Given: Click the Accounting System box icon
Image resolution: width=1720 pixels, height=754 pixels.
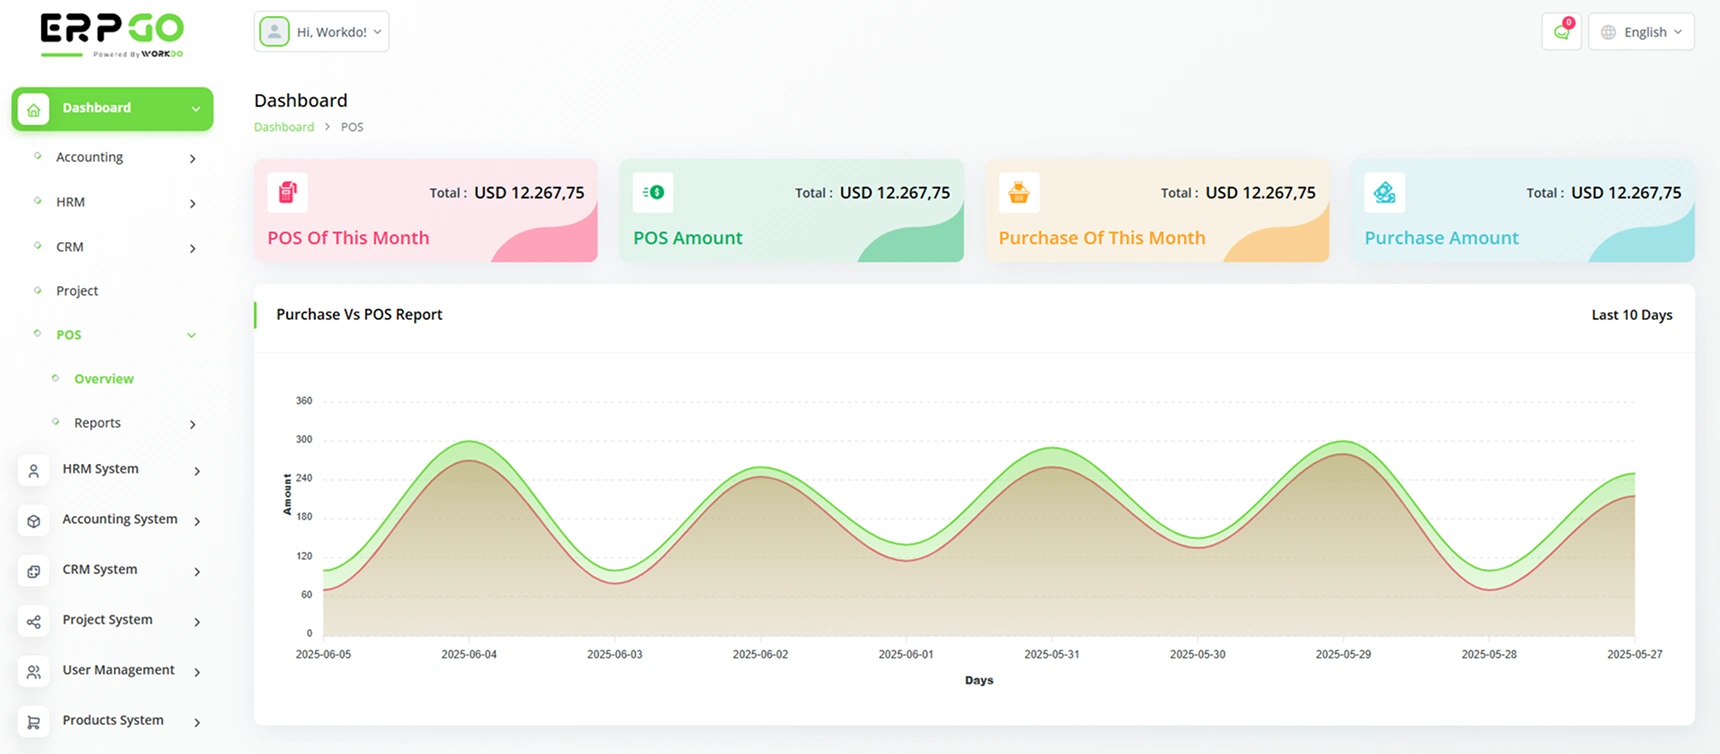Looking at the screenshot, I should click(x=34, y=521).
